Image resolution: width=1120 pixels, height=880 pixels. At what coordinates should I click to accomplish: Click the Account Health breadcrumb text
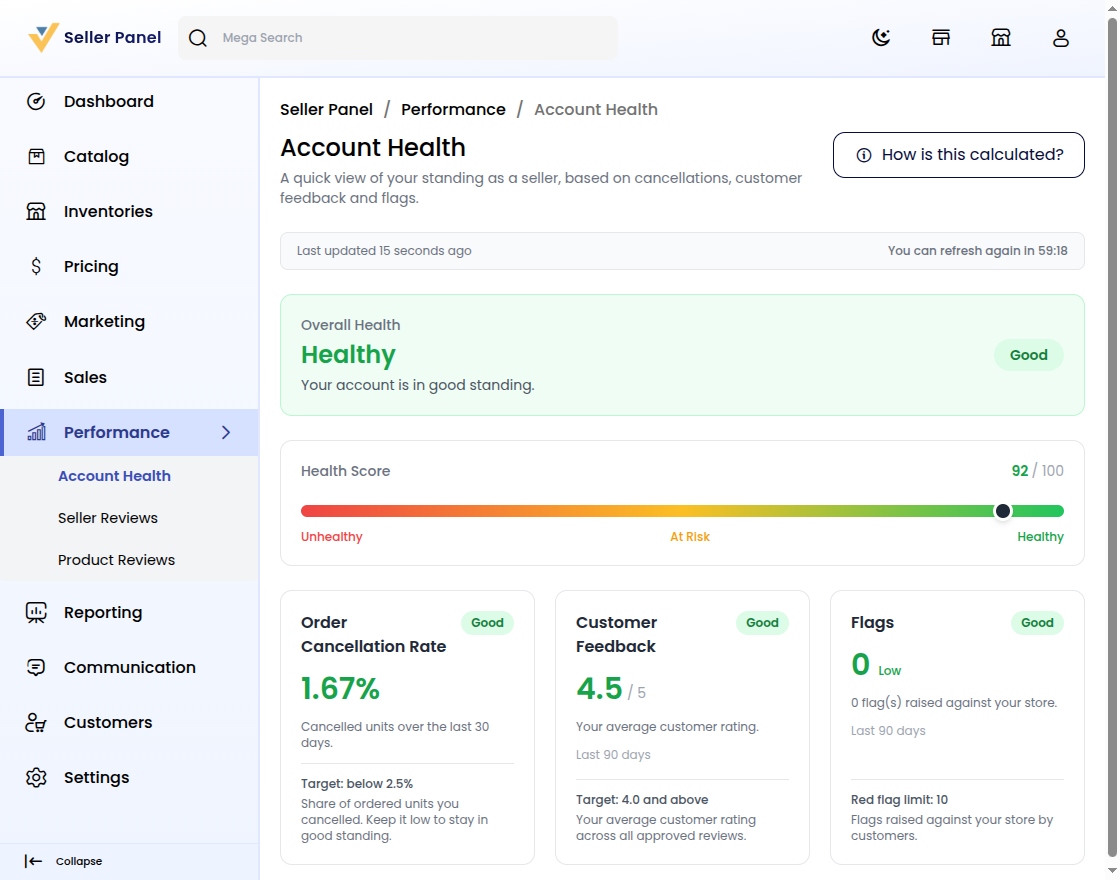(x=596, y=109)
